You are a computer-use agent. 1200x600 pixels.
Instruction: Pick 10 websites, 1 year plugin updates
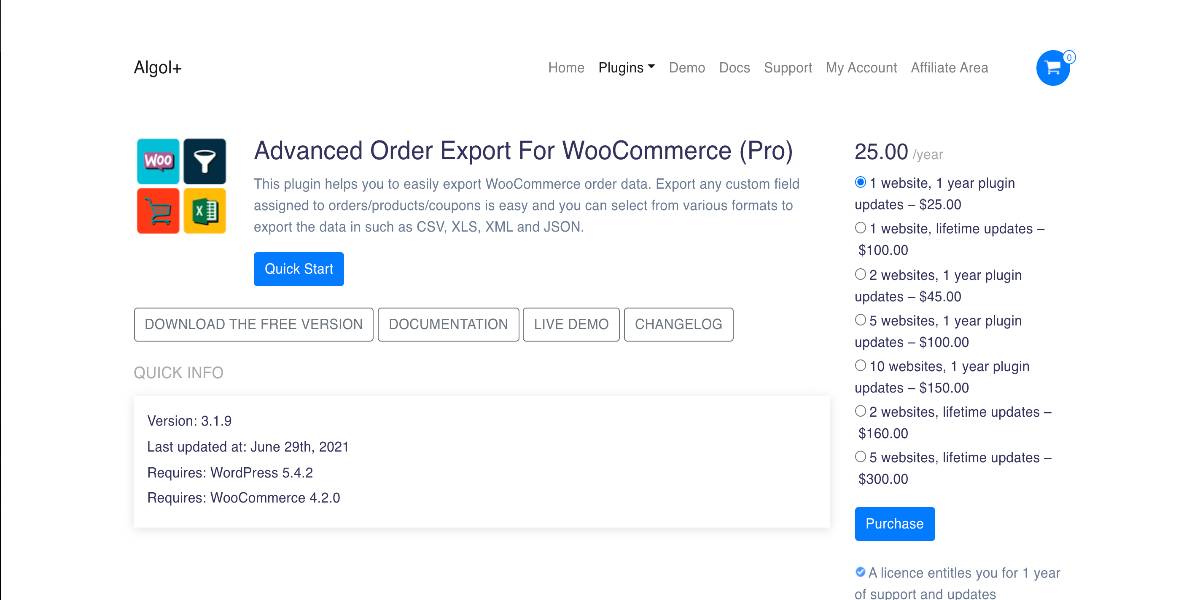(861, 366)
